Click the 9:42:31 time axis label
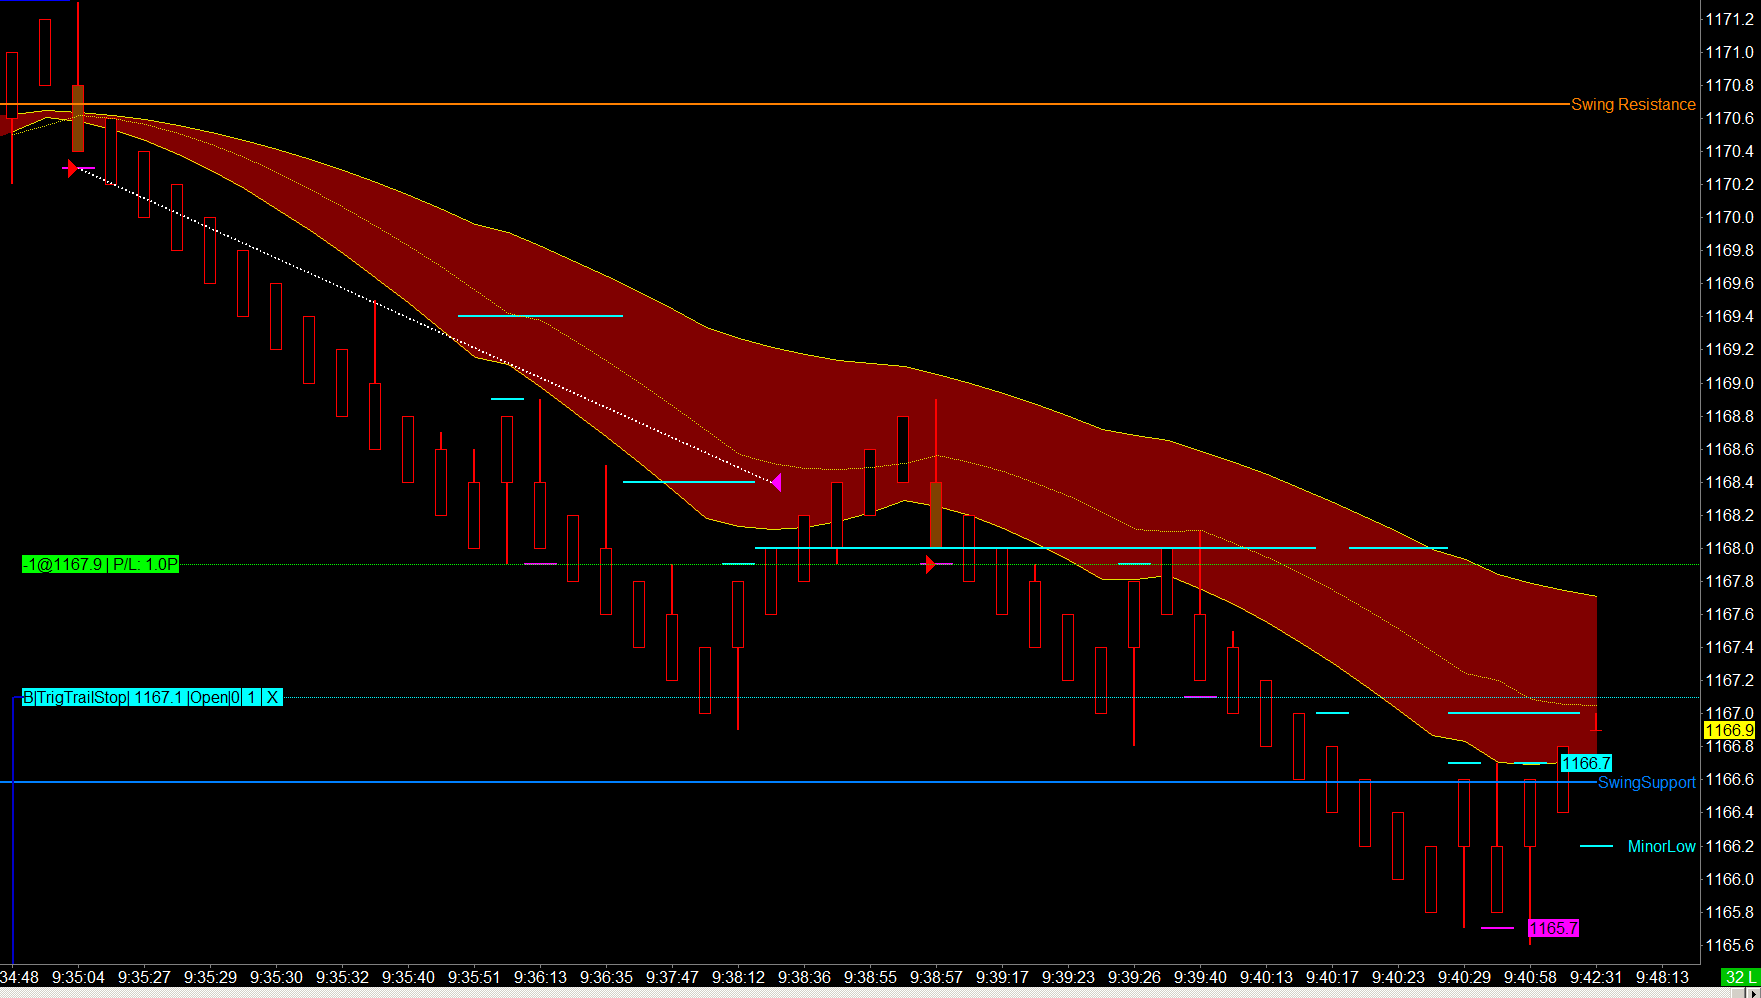Viewport: 1761px width, 998px height. point(1596,977)
